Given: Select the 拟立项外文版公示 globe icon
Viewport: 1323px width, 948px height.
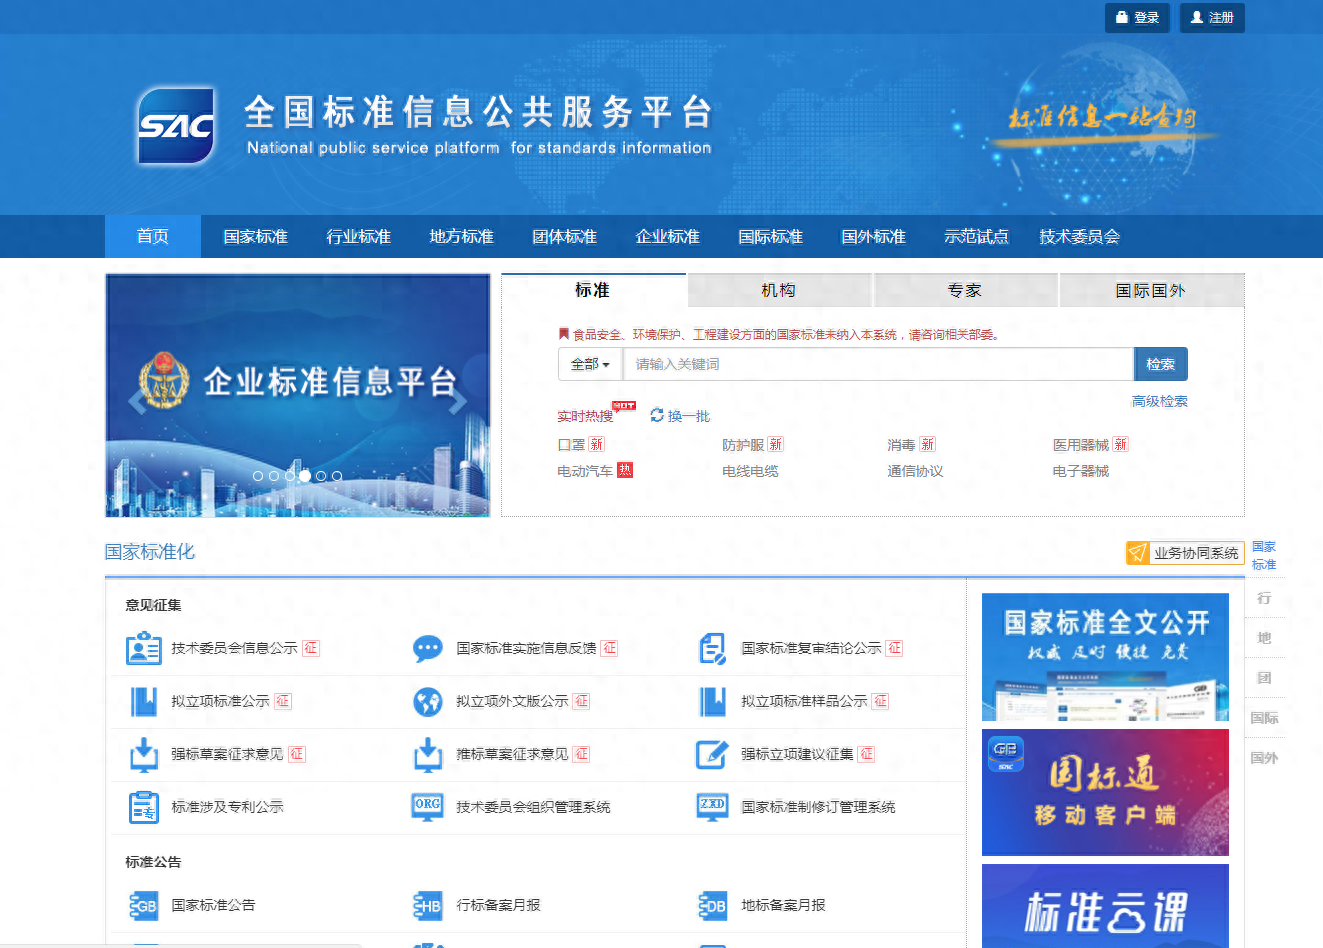Looking at the screenshot, I should pos(428,701).
